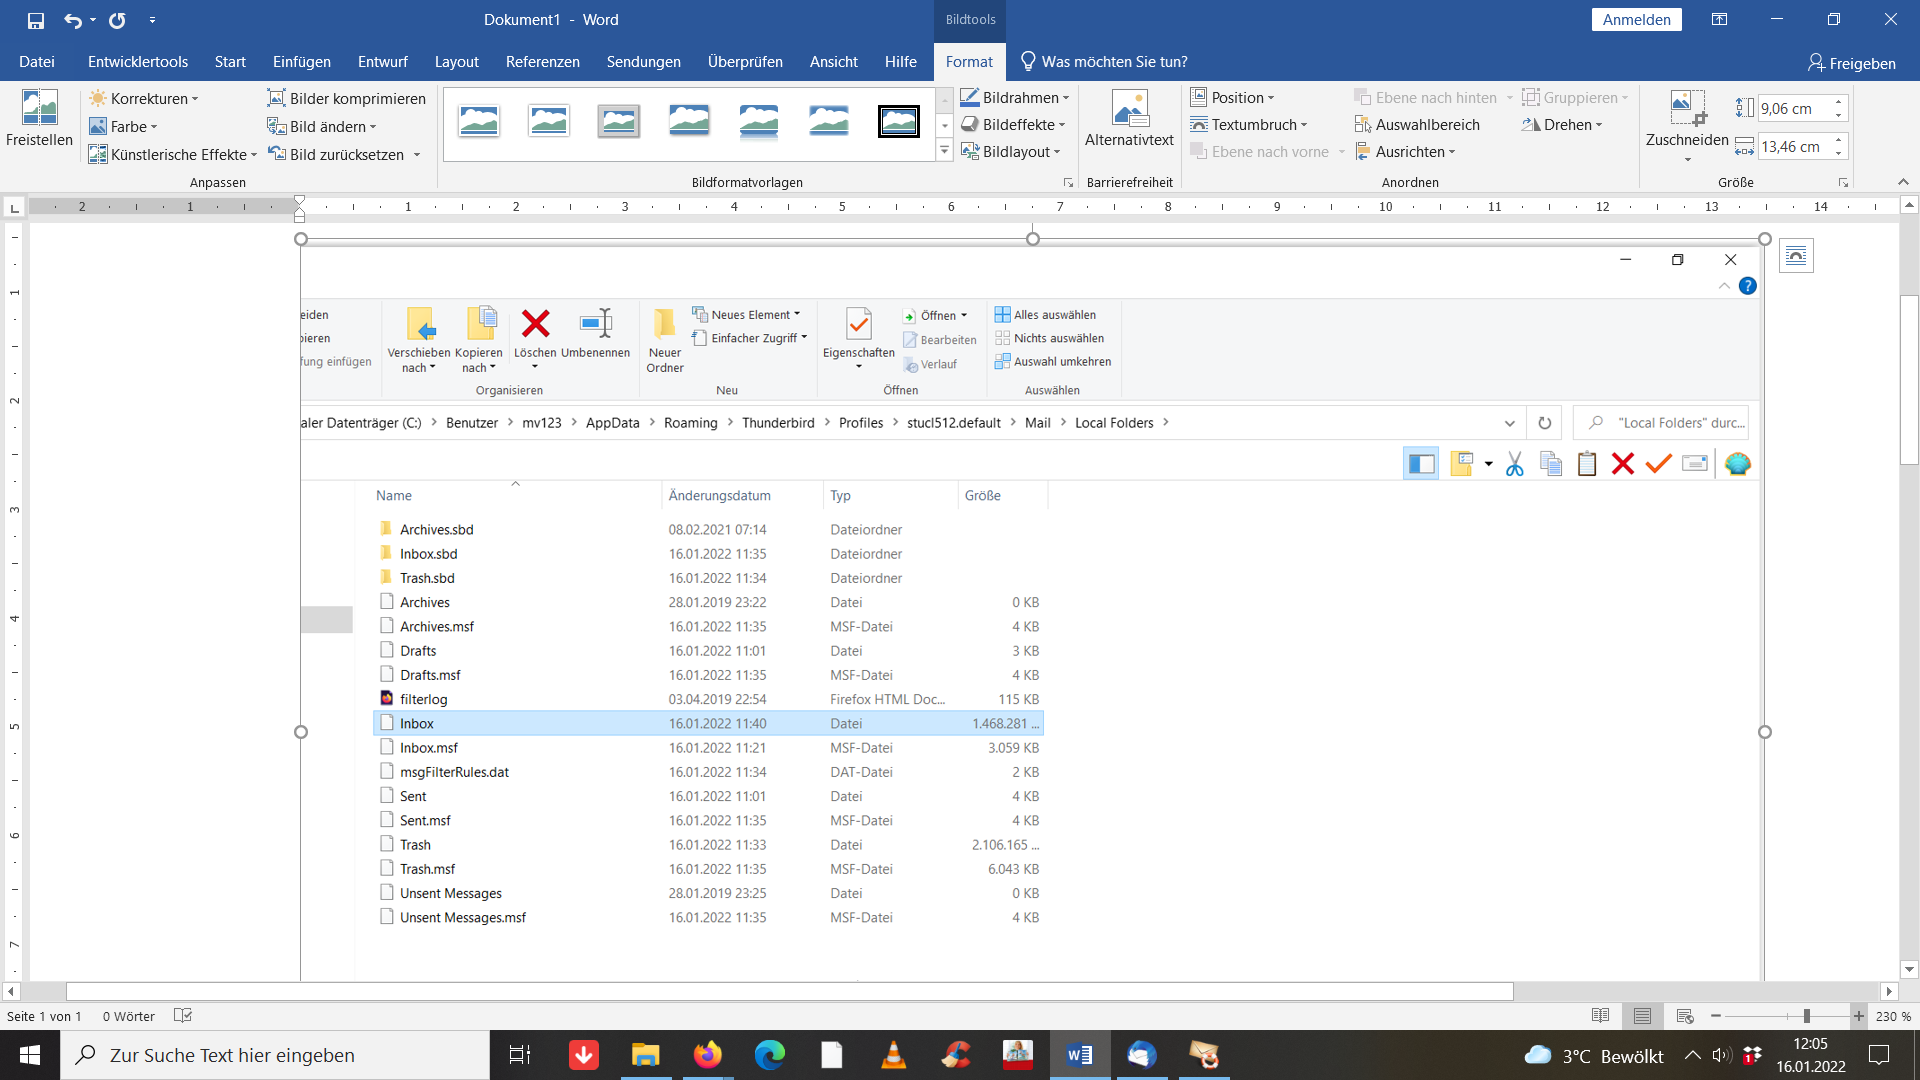This screenshot has width=1920, height=1080.
Task: Open Firefox from the taskbar
Action: click(x=708, y=1055)
